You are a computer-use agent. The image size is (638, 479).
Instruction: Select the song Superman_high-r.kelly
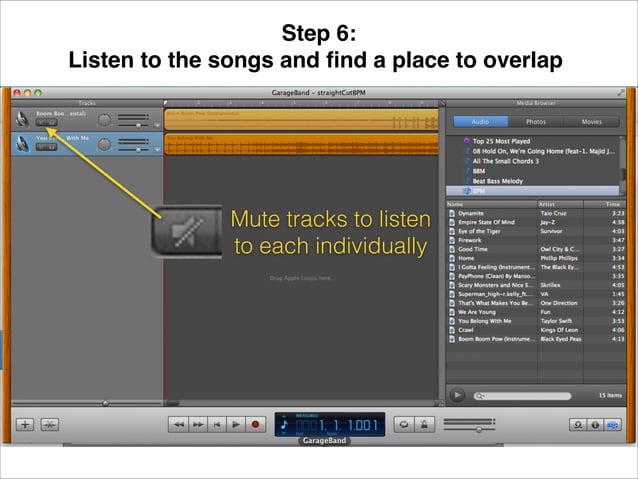click(535, 294)
